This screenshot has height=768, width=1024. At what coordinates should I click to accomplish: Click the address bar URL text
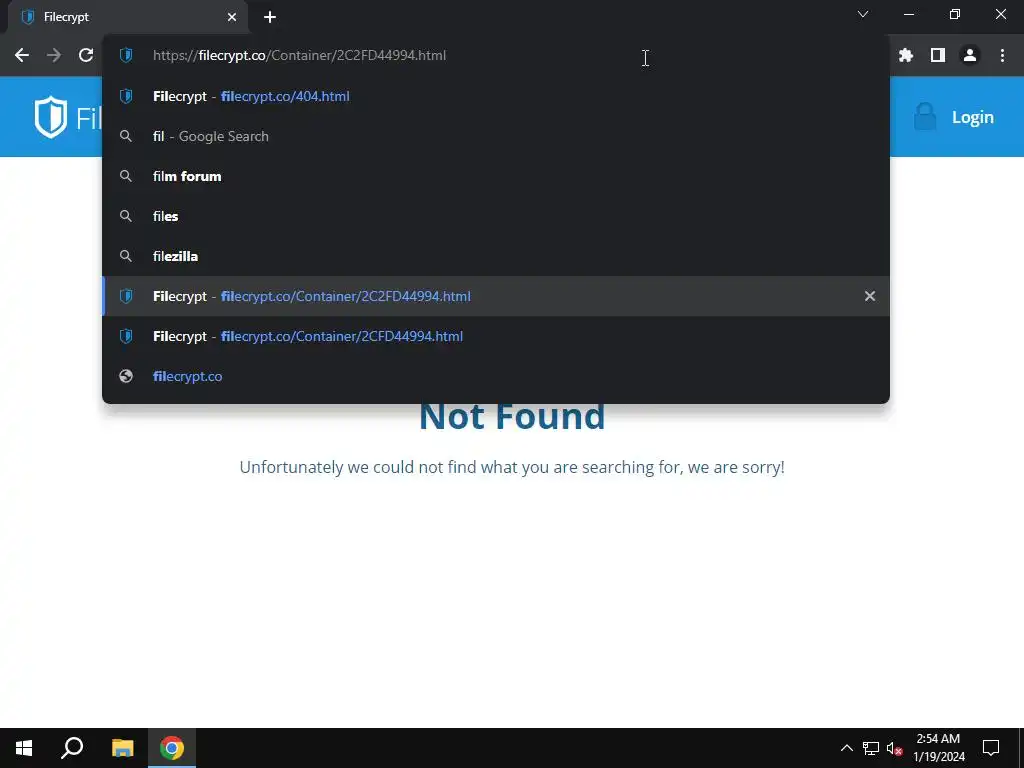point(299,56)
